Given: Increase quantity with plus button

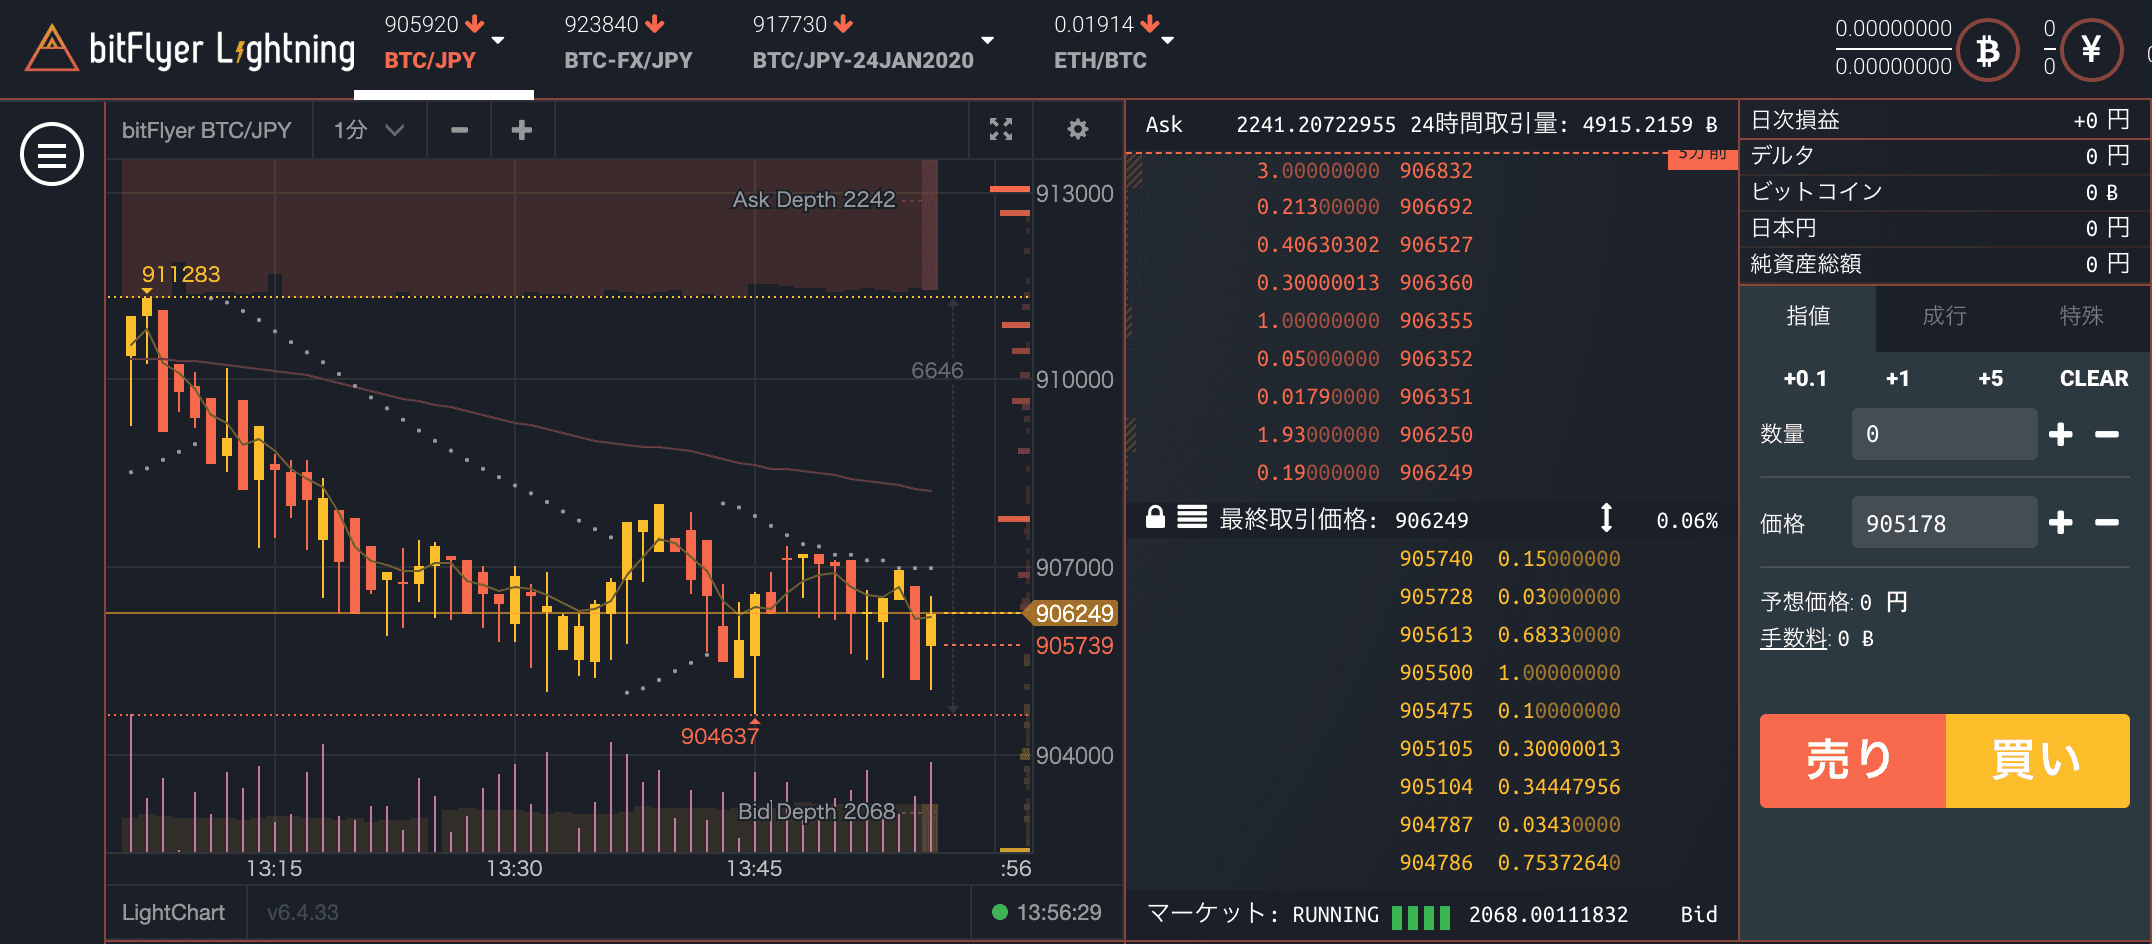Looking at the screenshot, I should pos(2060,434).
